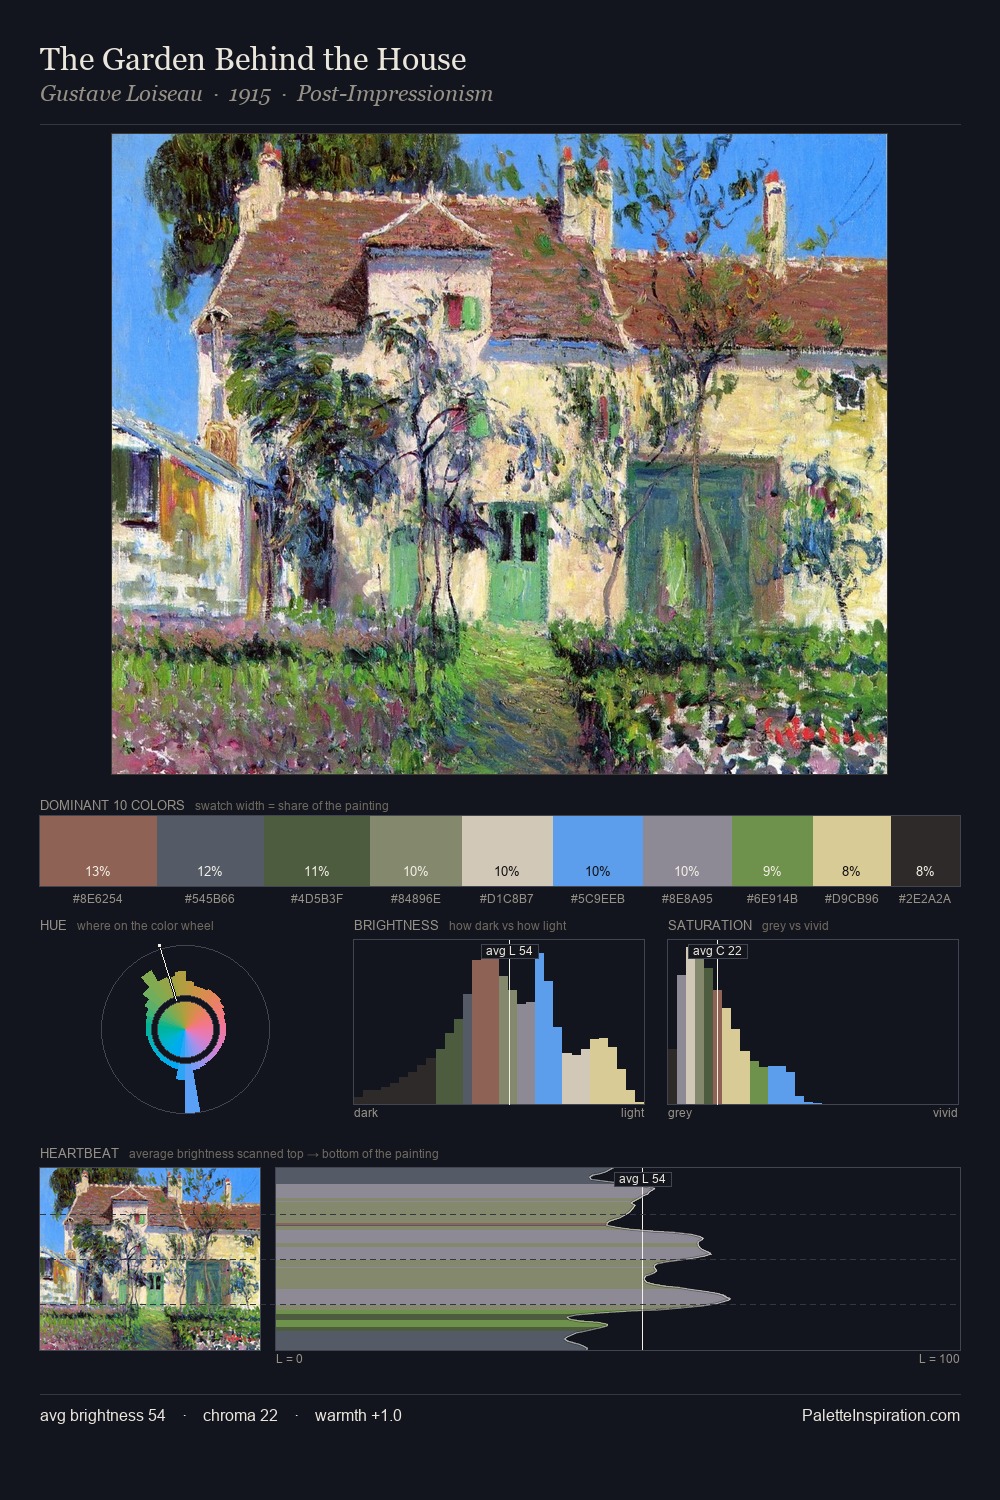
Task: Click the hex code #84896E label
Action: point(416,898)
